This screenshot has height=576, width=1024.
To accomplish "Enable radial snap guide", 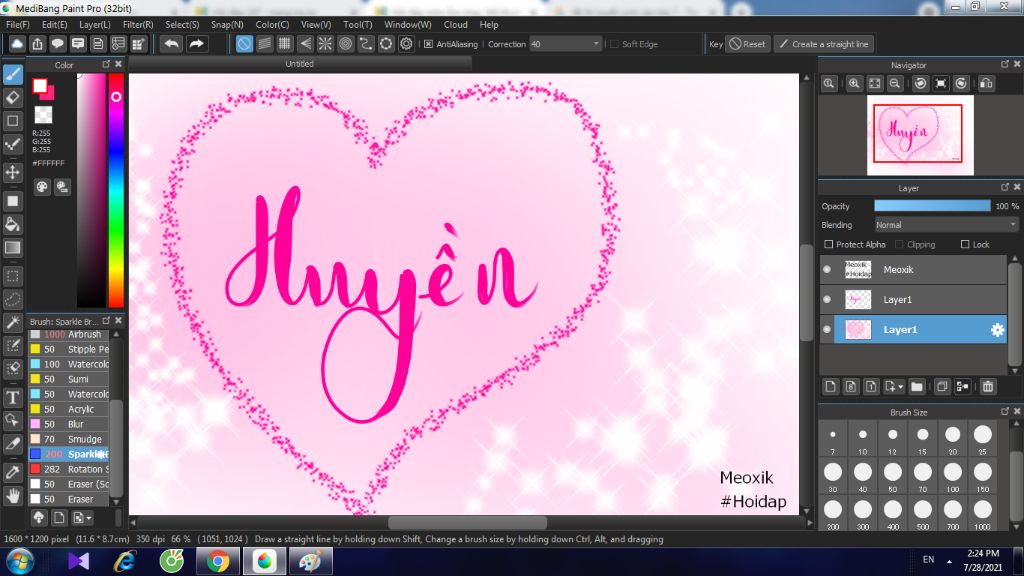I will click(325, 44).
